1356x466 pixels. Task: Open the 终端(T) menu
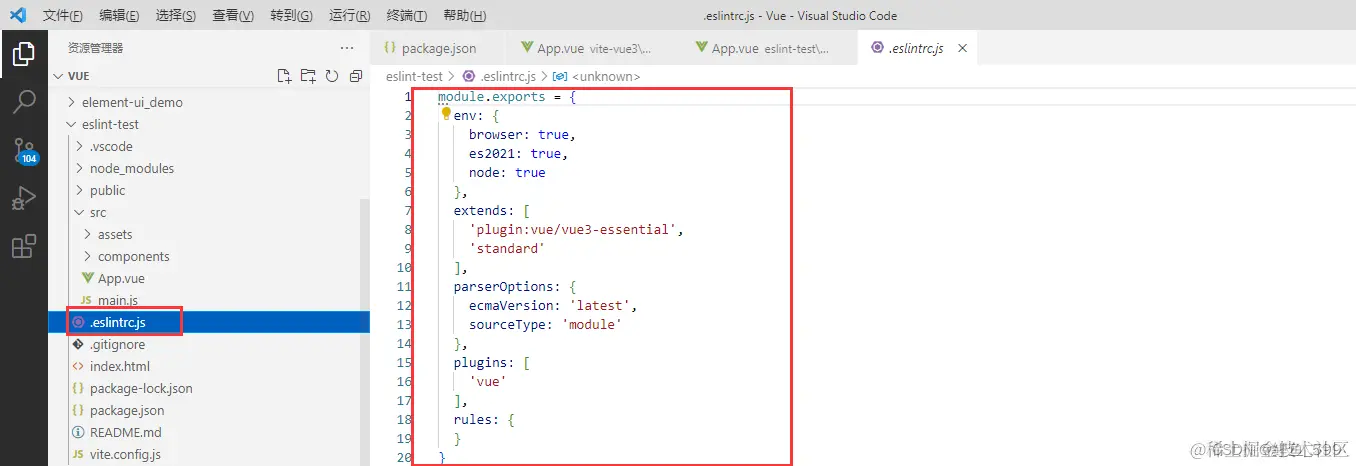point(406,16)
